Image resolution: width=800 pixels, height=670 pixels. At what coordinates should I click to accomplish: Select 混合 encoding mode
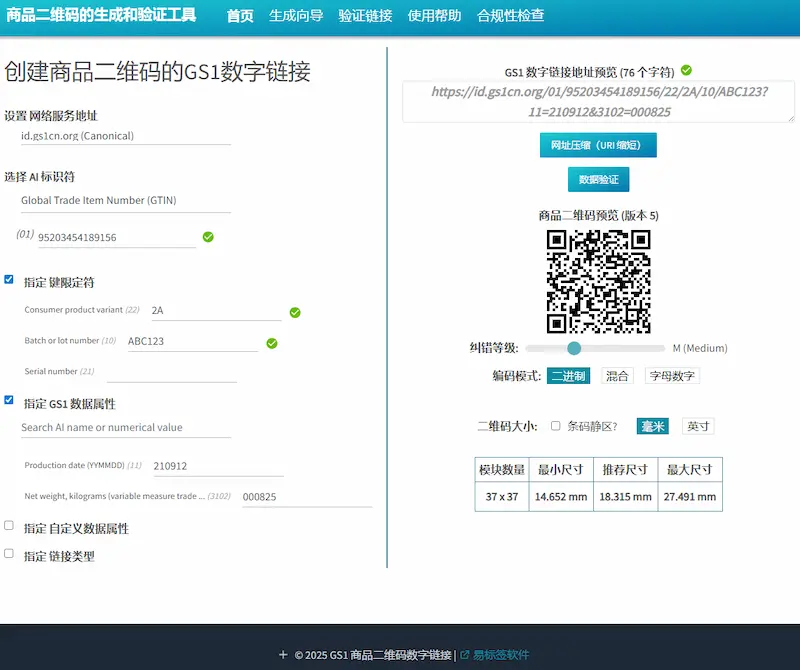617,376
